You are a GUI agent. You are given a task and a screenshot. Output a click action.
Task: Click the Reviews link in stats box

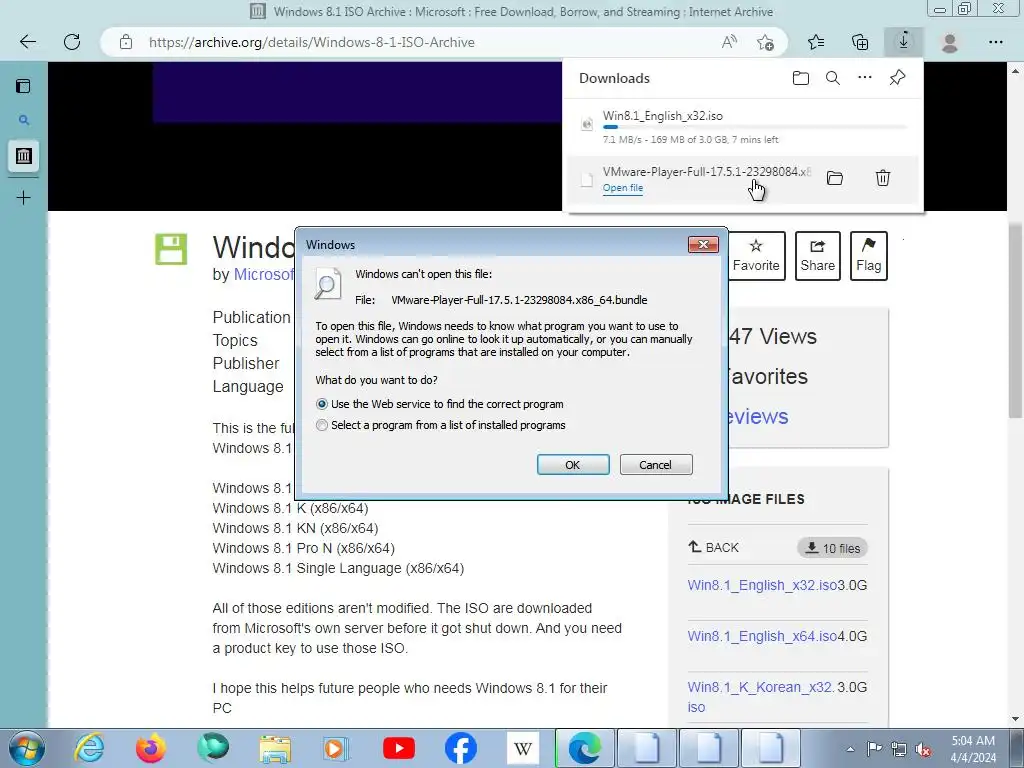758,416
